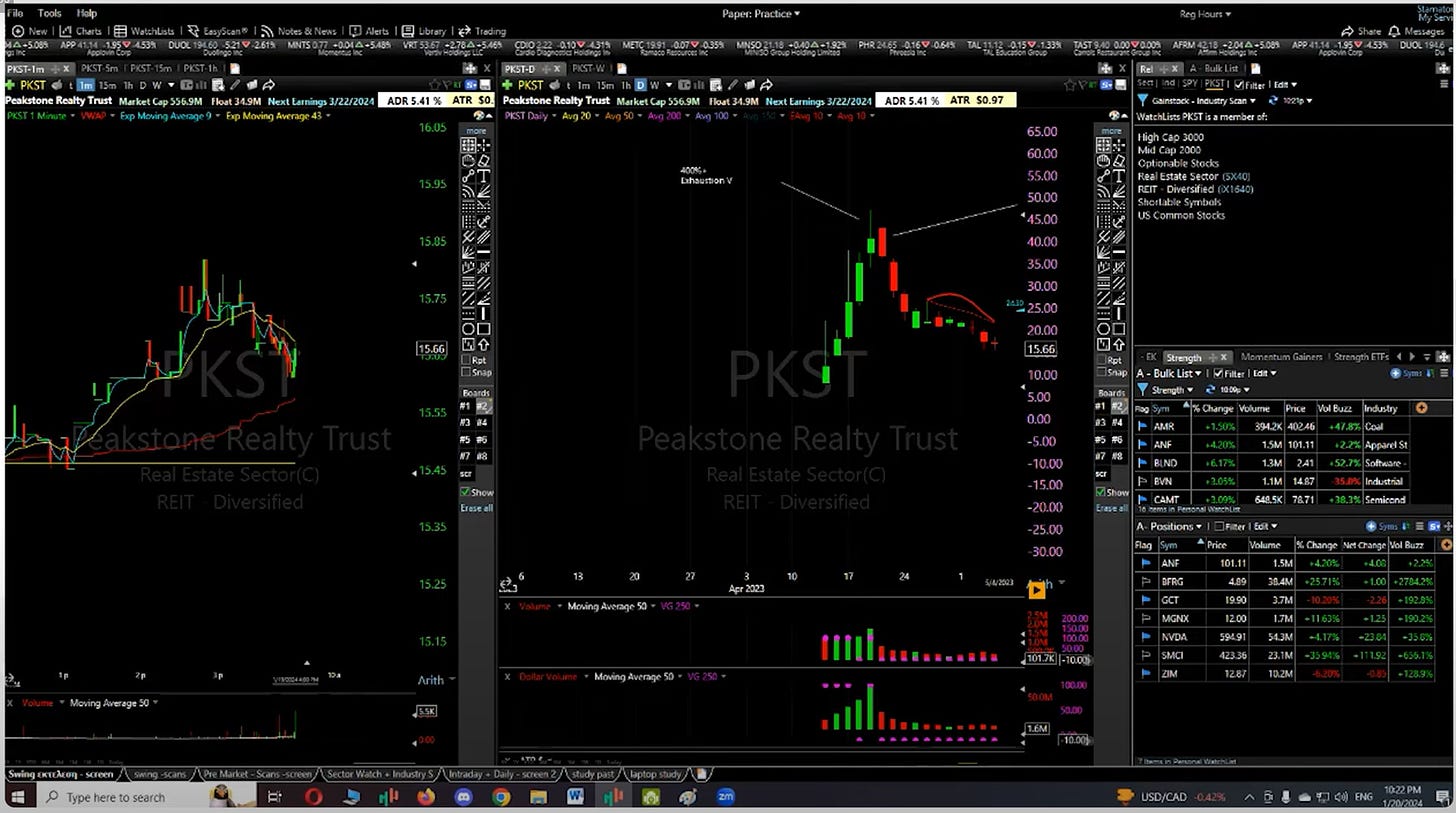
Task: Toggle the Filter checkbox in A - Bulk List panel
Action: 1216,373
